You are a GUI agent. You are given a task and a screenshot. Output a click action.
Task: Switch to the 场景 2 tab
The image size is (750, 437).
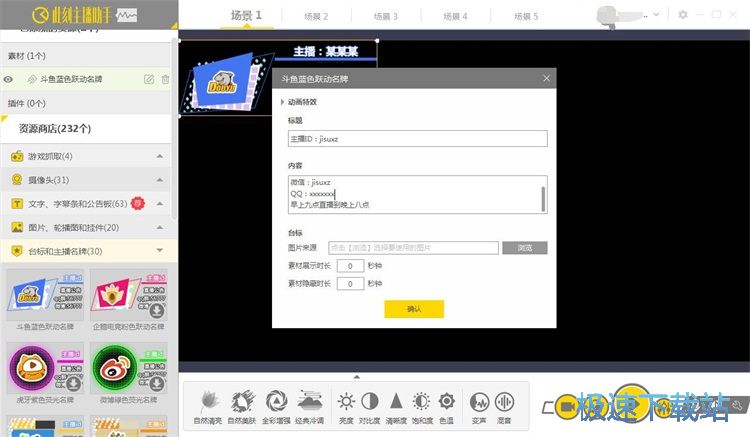(312, 17)
